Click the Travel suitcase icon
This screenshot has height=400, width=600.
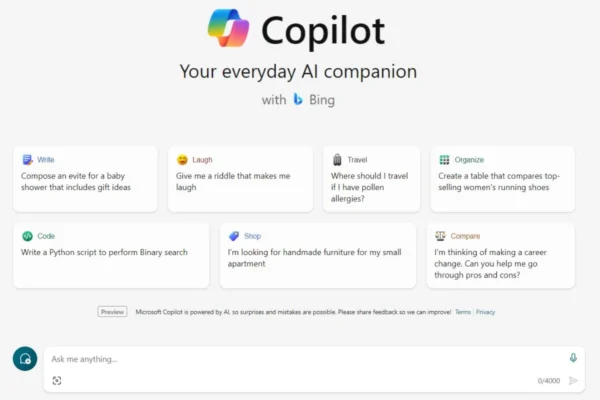pos(337,160)
